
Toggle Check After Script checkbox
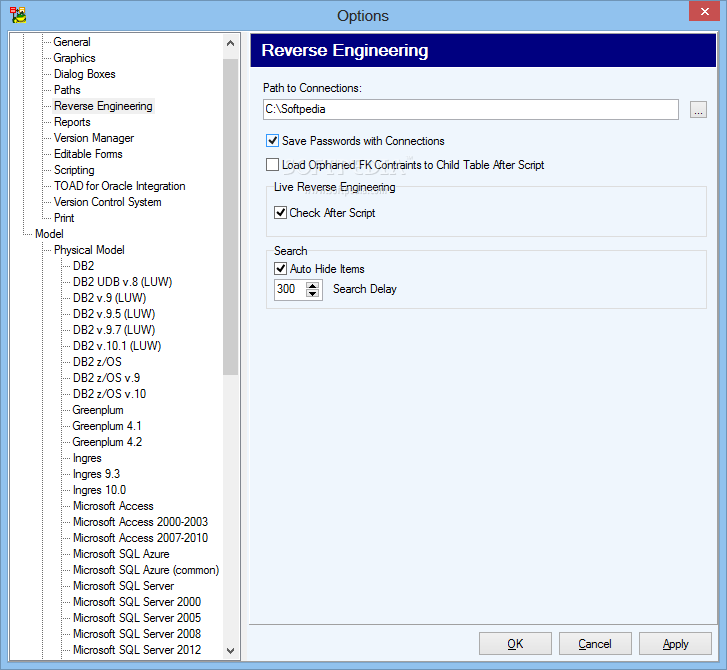tap(280, 212)
